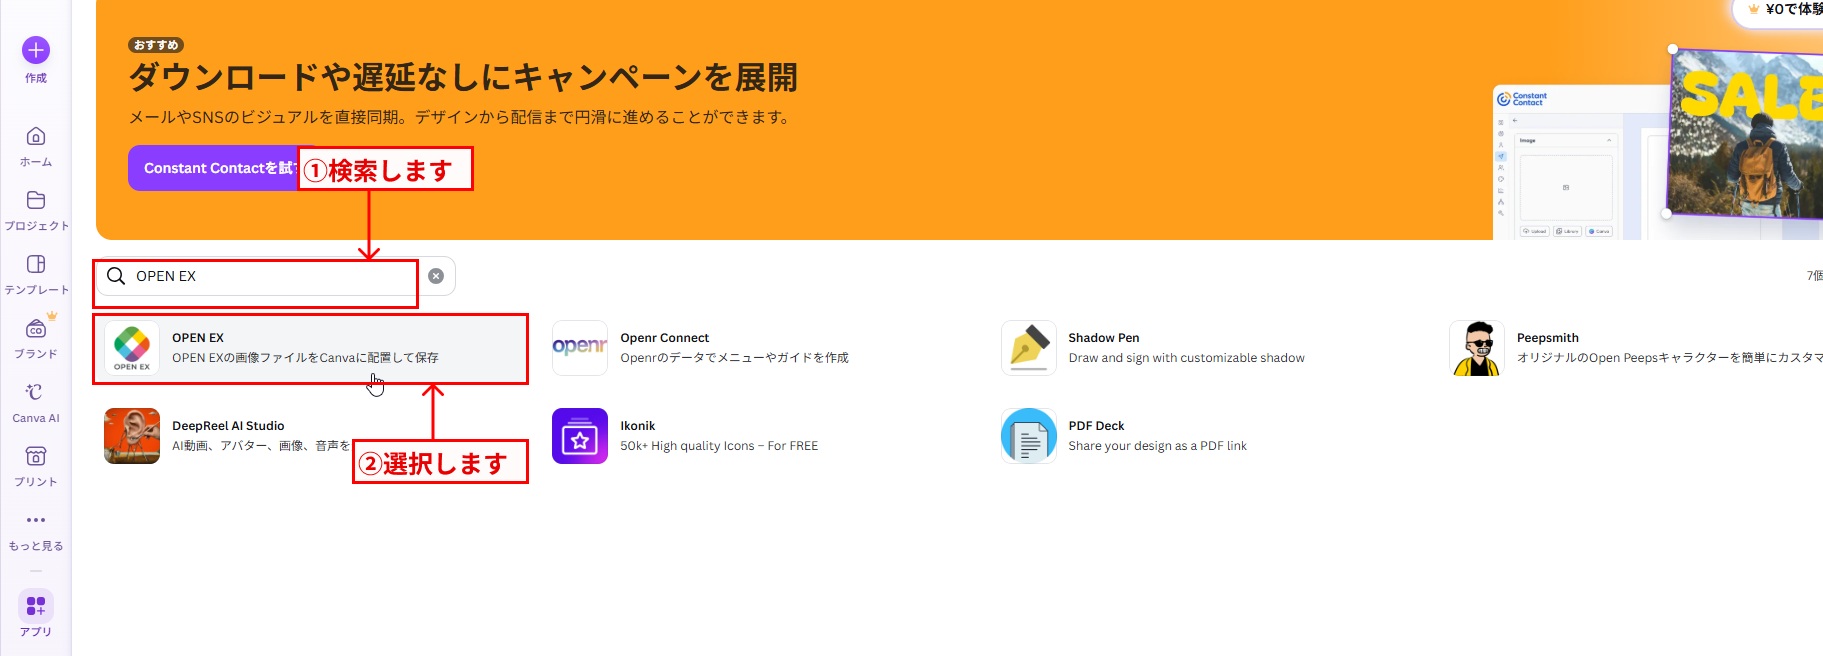The width and height of the screenshot is (1823, 656).
Task: Click the search field containing OPEN EX
Action: tap(276, 276)
